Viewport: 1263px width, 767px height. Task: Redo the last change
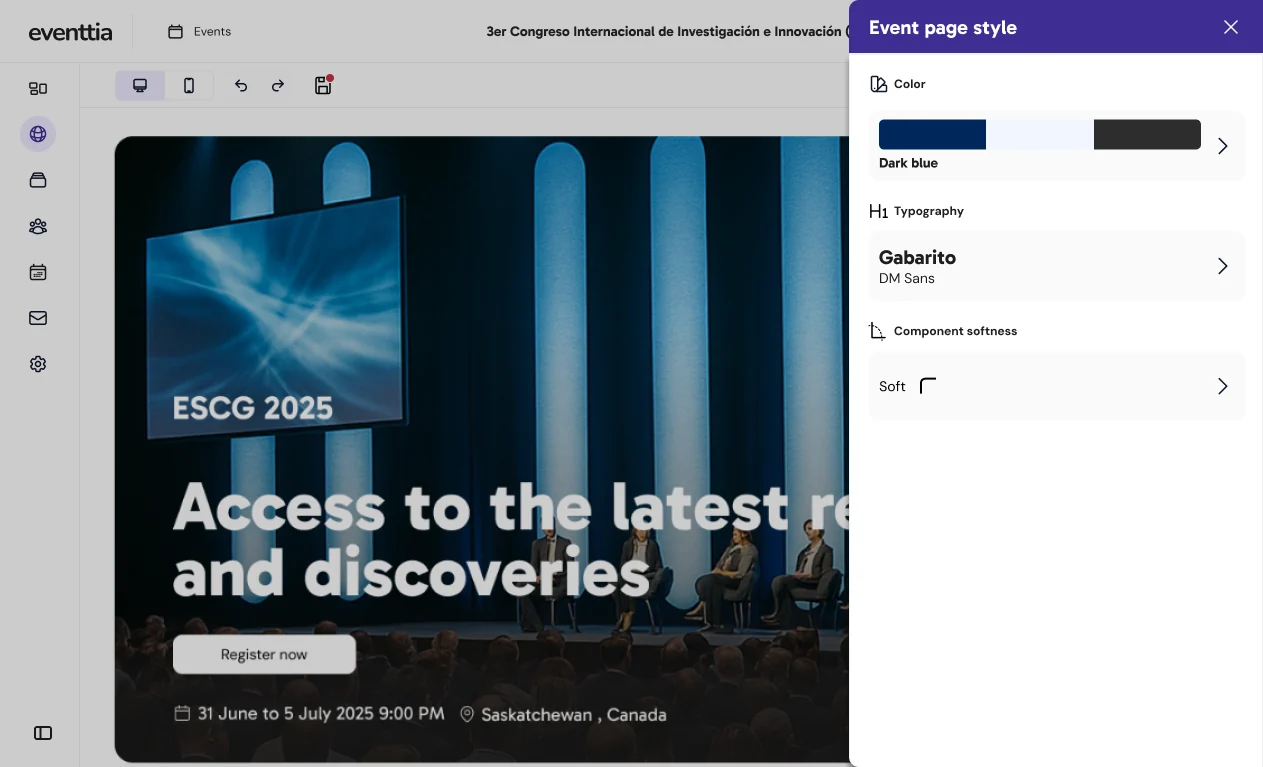coord(278,86)
